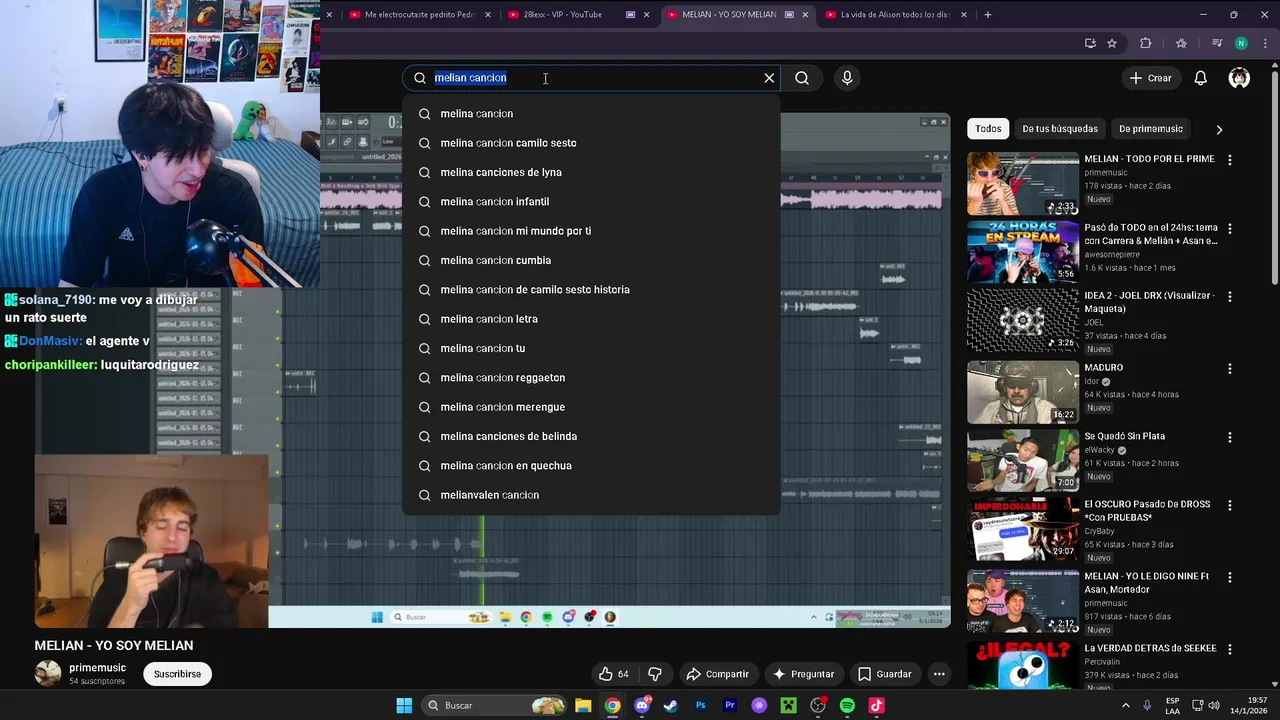Open Chrome profile N icon

pos(1241,43)
